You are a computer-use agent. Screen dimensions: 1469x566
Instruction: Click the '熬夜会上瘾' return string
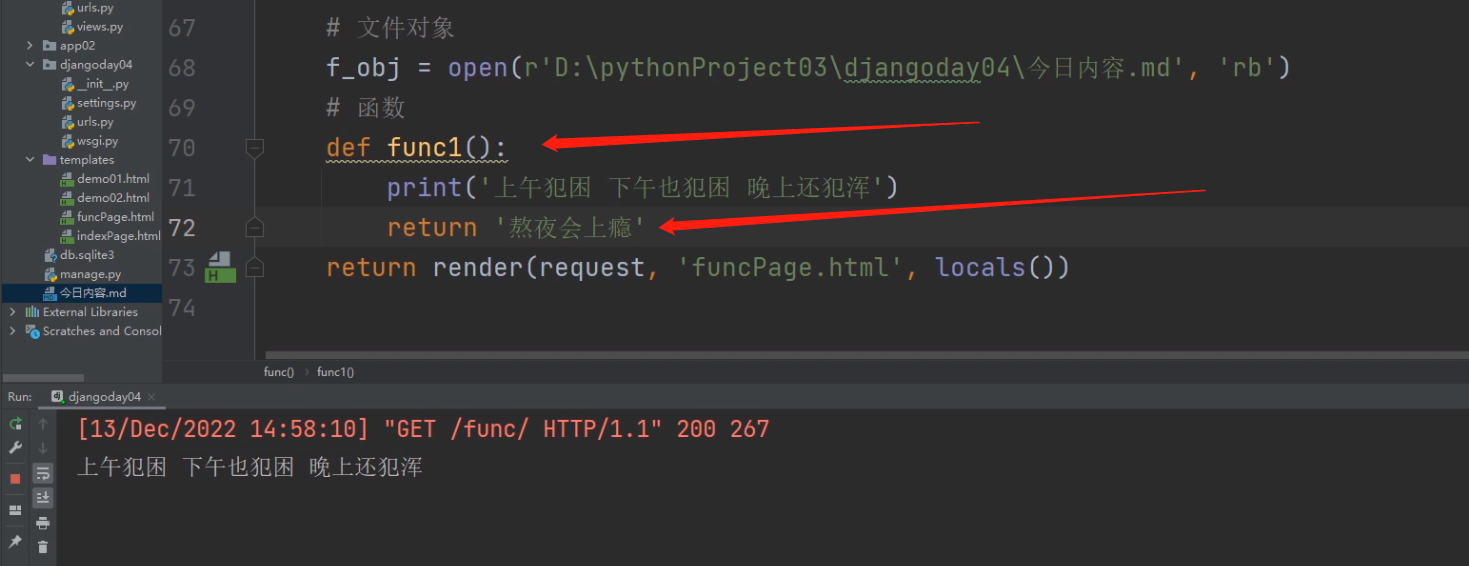(570, 228)
